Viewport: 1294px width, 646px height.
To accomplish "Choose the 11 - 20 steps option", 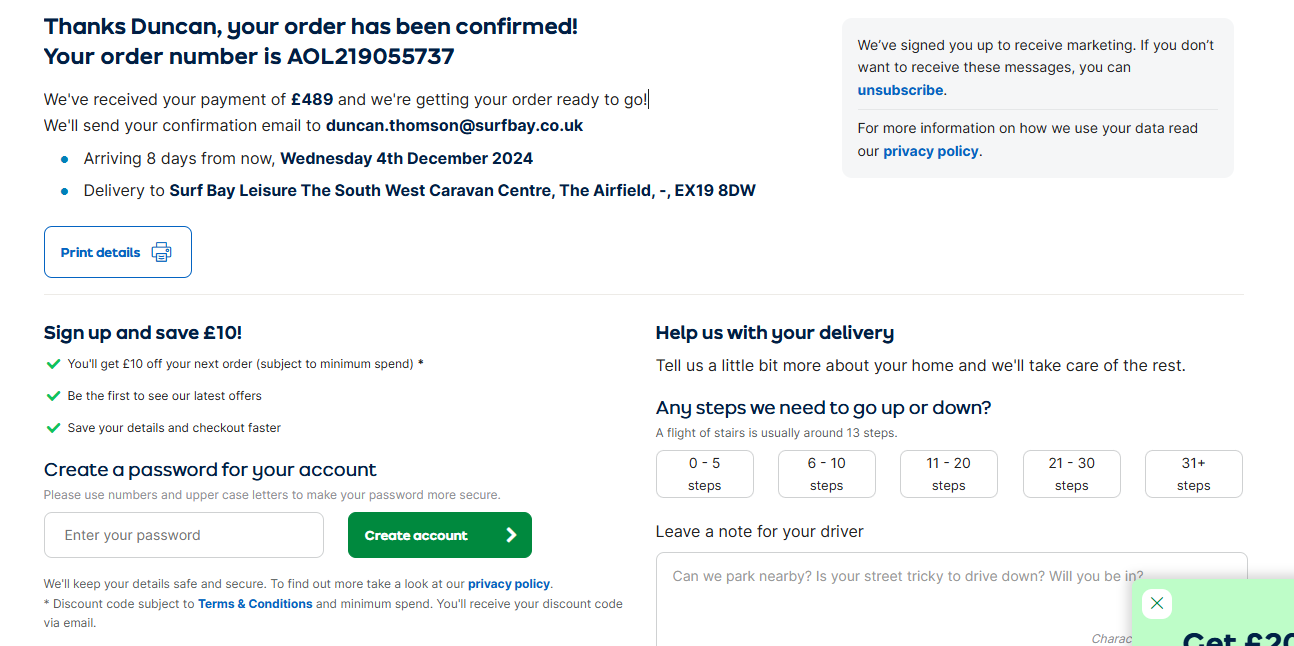I will pos(948,474).
